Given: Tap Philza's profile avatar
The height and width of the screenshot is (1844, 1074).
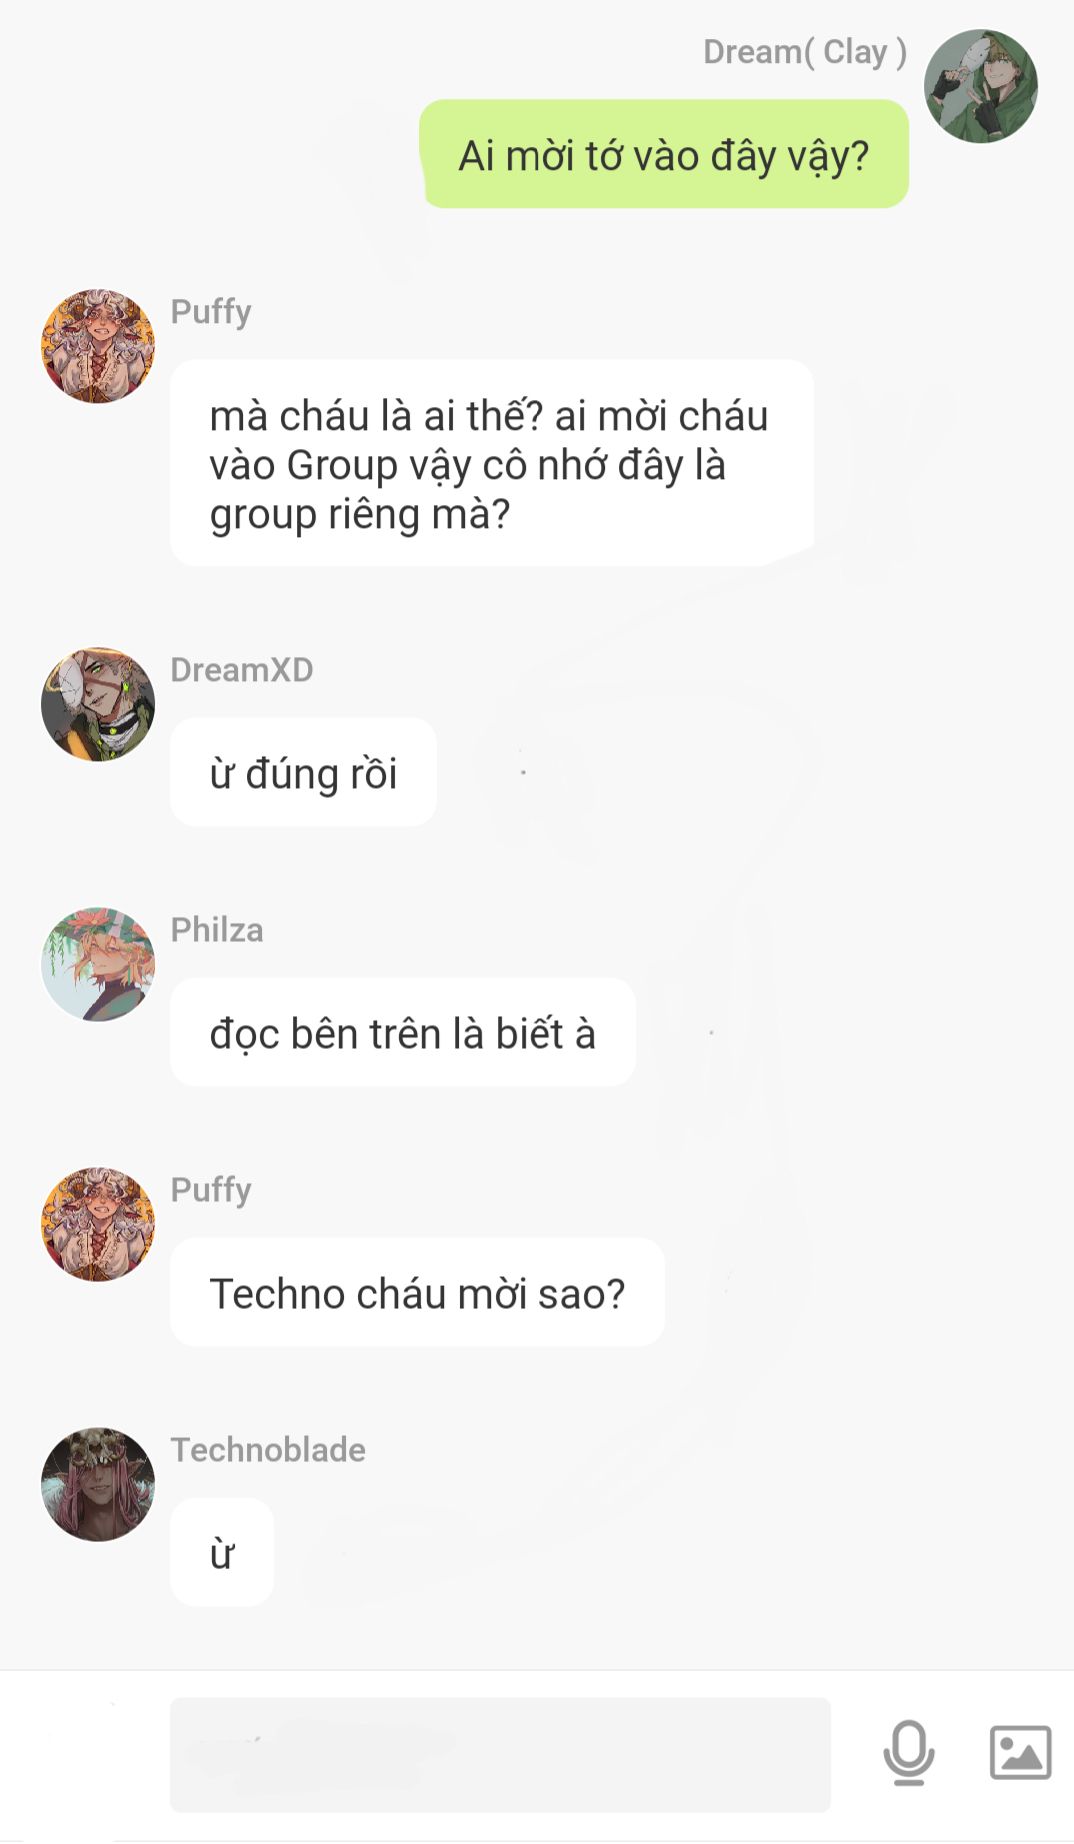Looking at the screenshot, I should (x=98, y=964).
